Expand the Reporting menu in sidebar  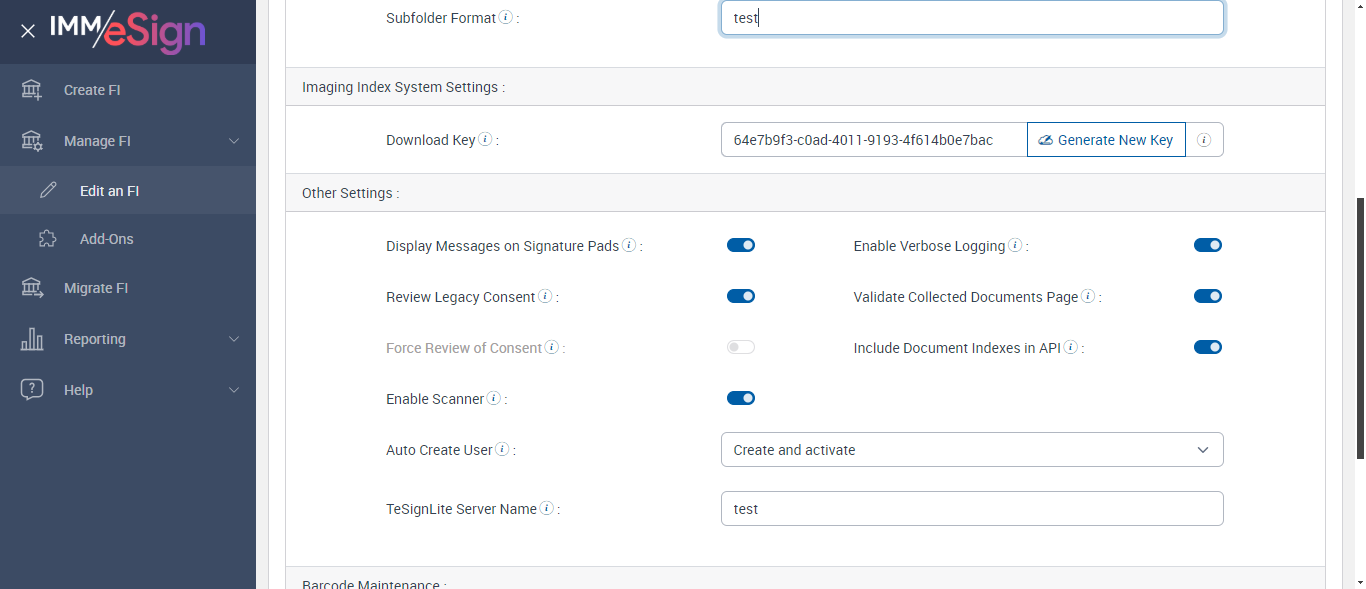click(234, 339)
